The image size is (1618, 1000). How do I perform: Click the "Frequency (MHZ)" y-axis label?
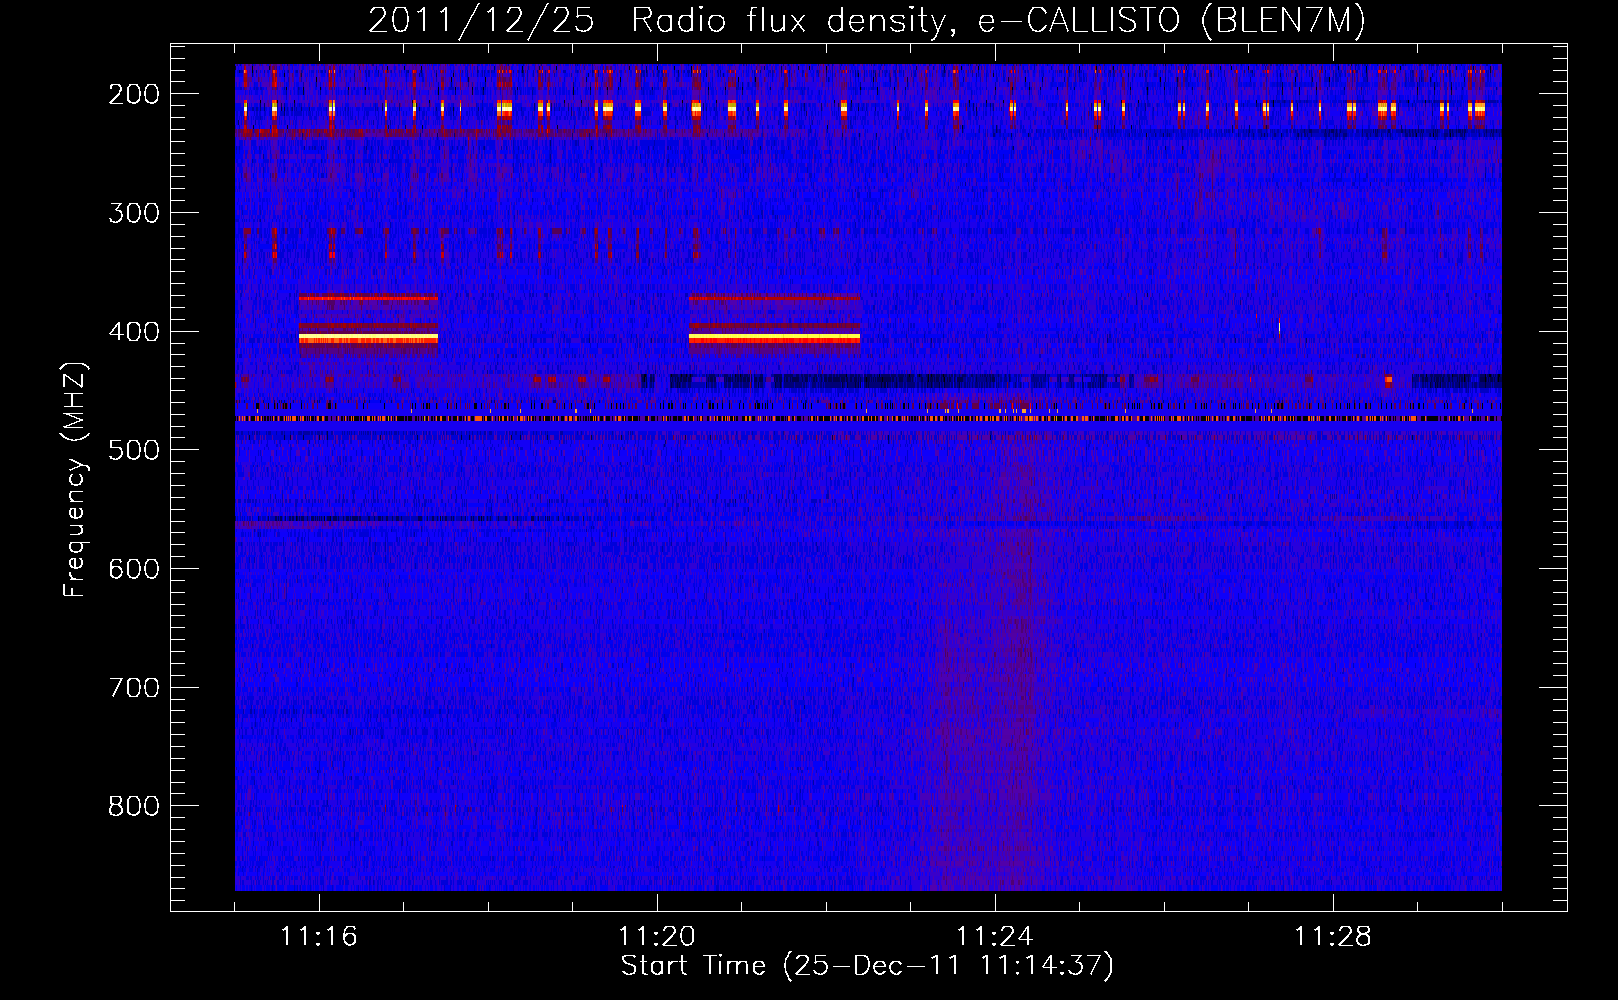[x=76, y=479]
